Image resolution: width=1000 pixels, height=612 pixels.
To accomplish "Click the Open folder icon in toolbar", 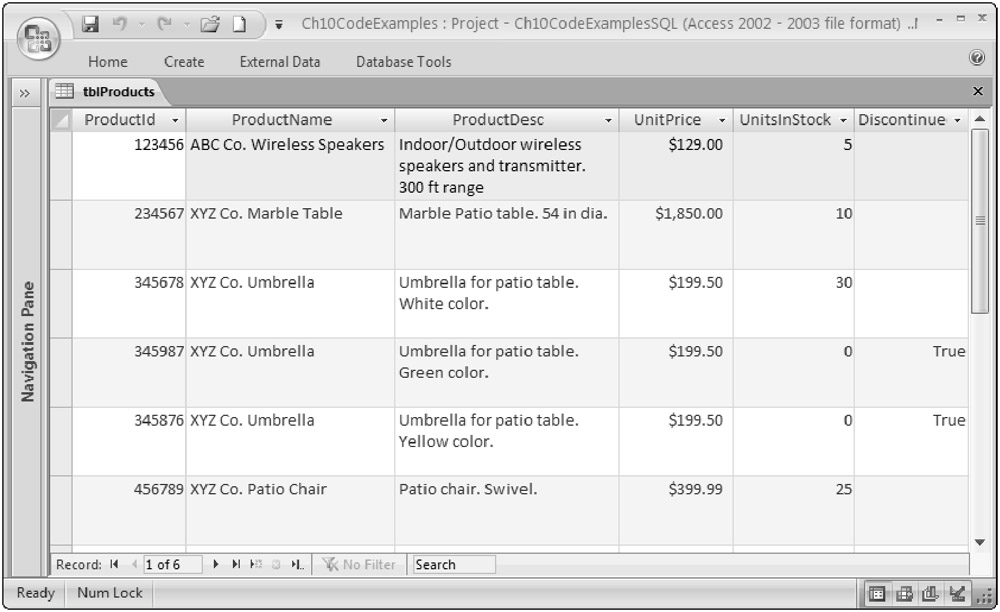I will [x=209, y=22].
